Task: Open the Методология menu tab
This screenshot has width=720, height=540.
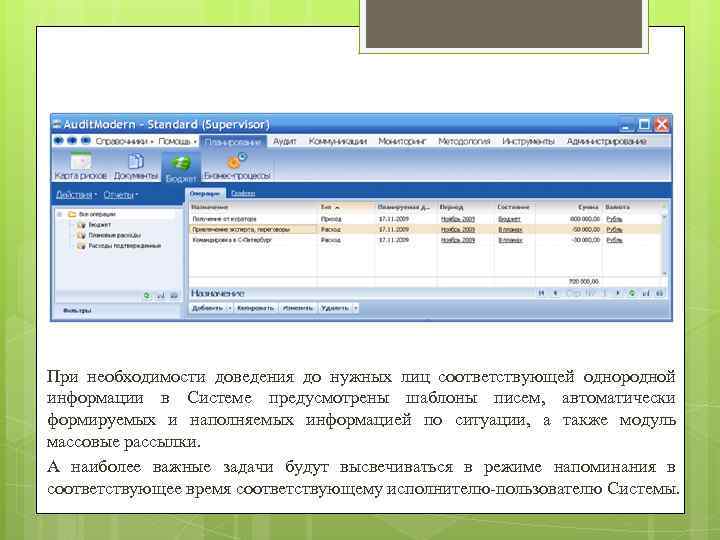Action: (464, 141)
